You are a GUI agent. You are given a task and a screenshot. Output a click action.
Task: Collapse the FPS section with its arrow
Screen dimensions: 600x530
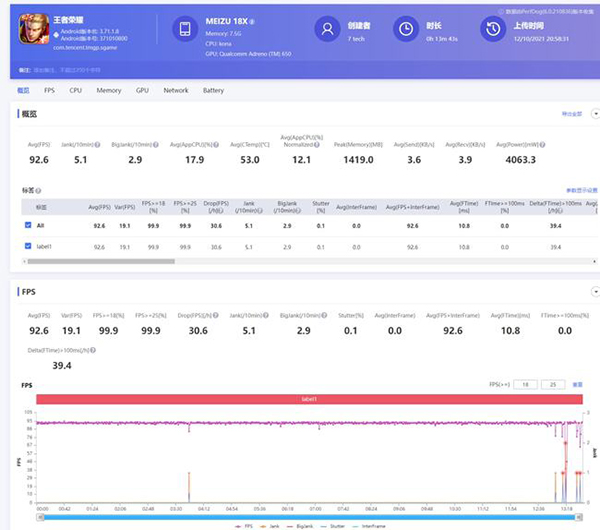[x=594, y=291]
